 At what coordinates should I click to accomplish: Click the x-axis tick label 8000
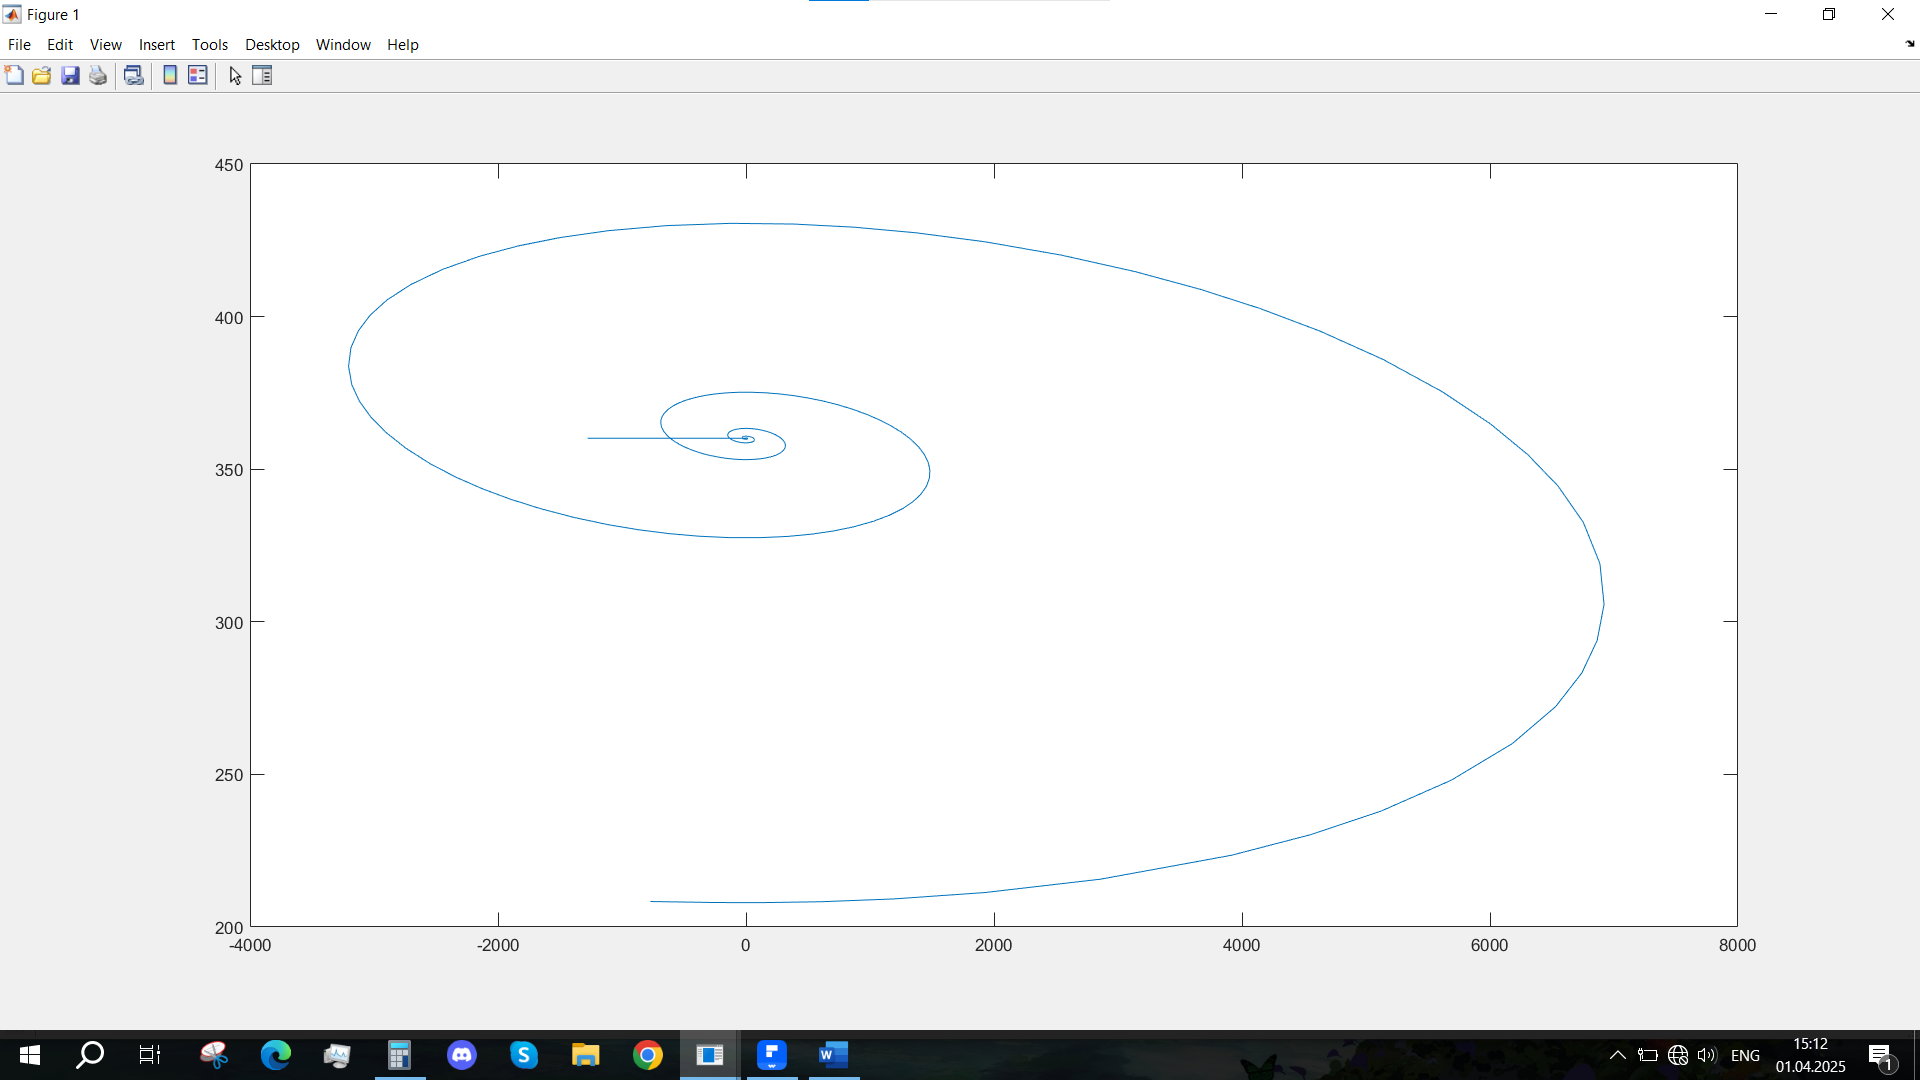coord(1737,945)
